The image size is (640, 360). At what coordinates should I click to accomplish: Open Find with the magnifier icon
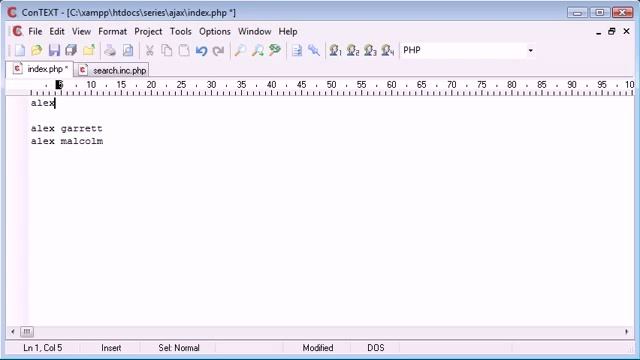(x=240, y=51)
